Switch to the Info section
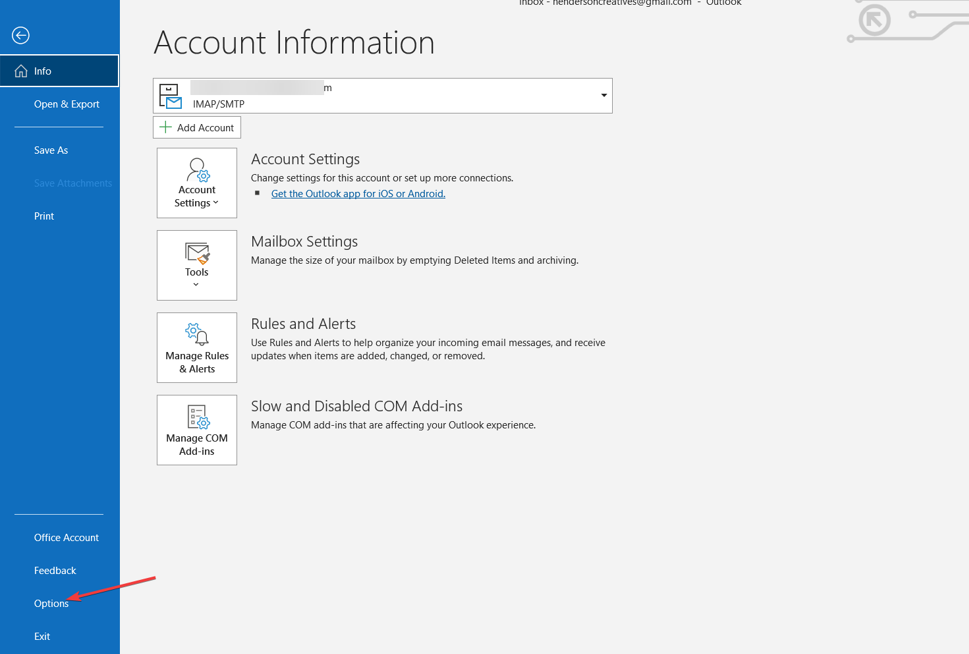The width and height of the screenshot is (969, 654). pyautogui.click(x=41, y=70)
